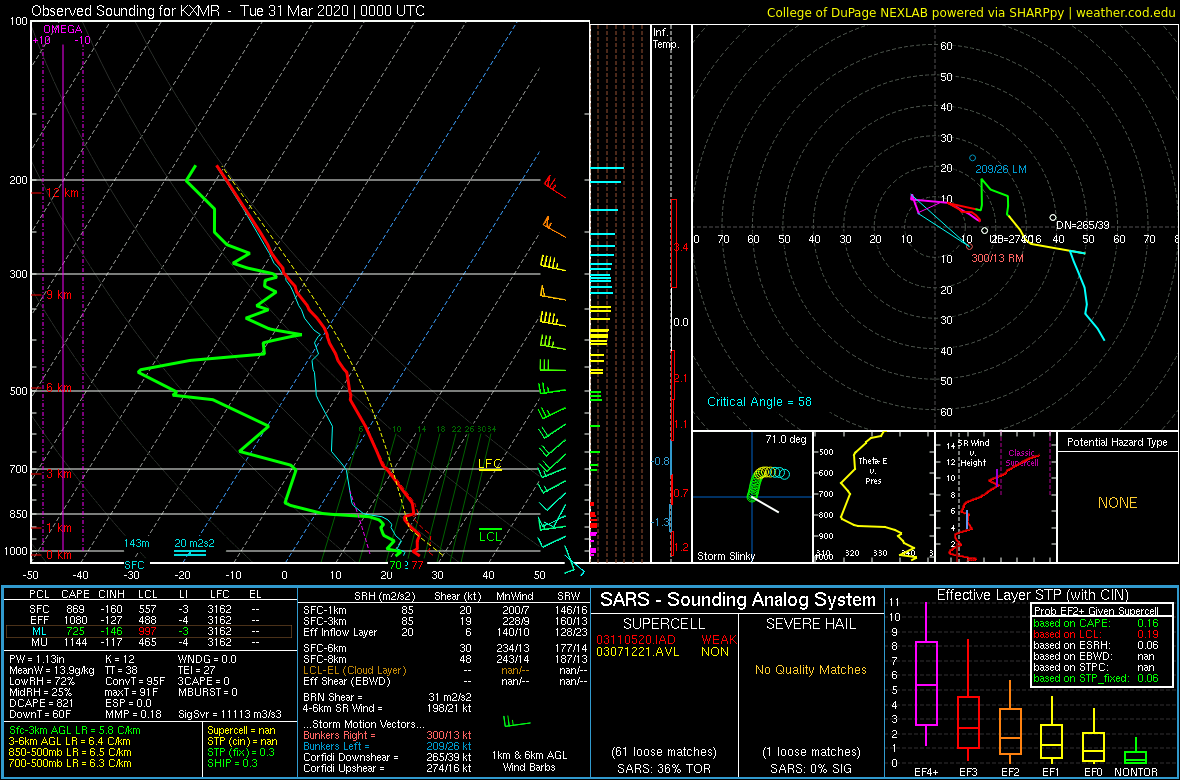Click the cyan '143m' label
The image size is (1180, 780).
point(138,544)
